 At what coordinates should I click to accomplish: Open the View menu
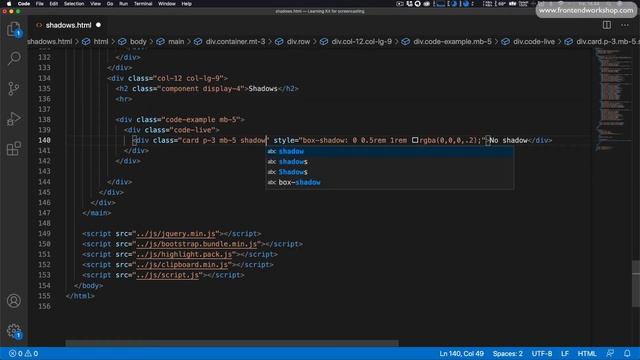click(96, 4)
